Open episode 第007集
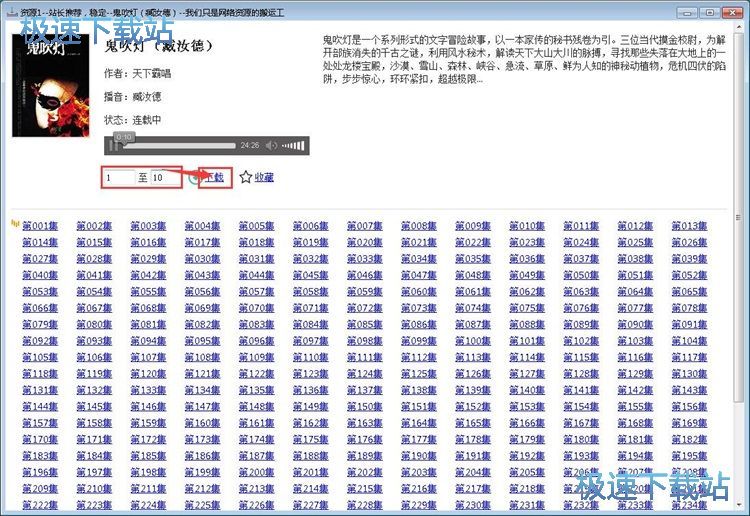This screenshot has height=516, width=750. [365, 226]
